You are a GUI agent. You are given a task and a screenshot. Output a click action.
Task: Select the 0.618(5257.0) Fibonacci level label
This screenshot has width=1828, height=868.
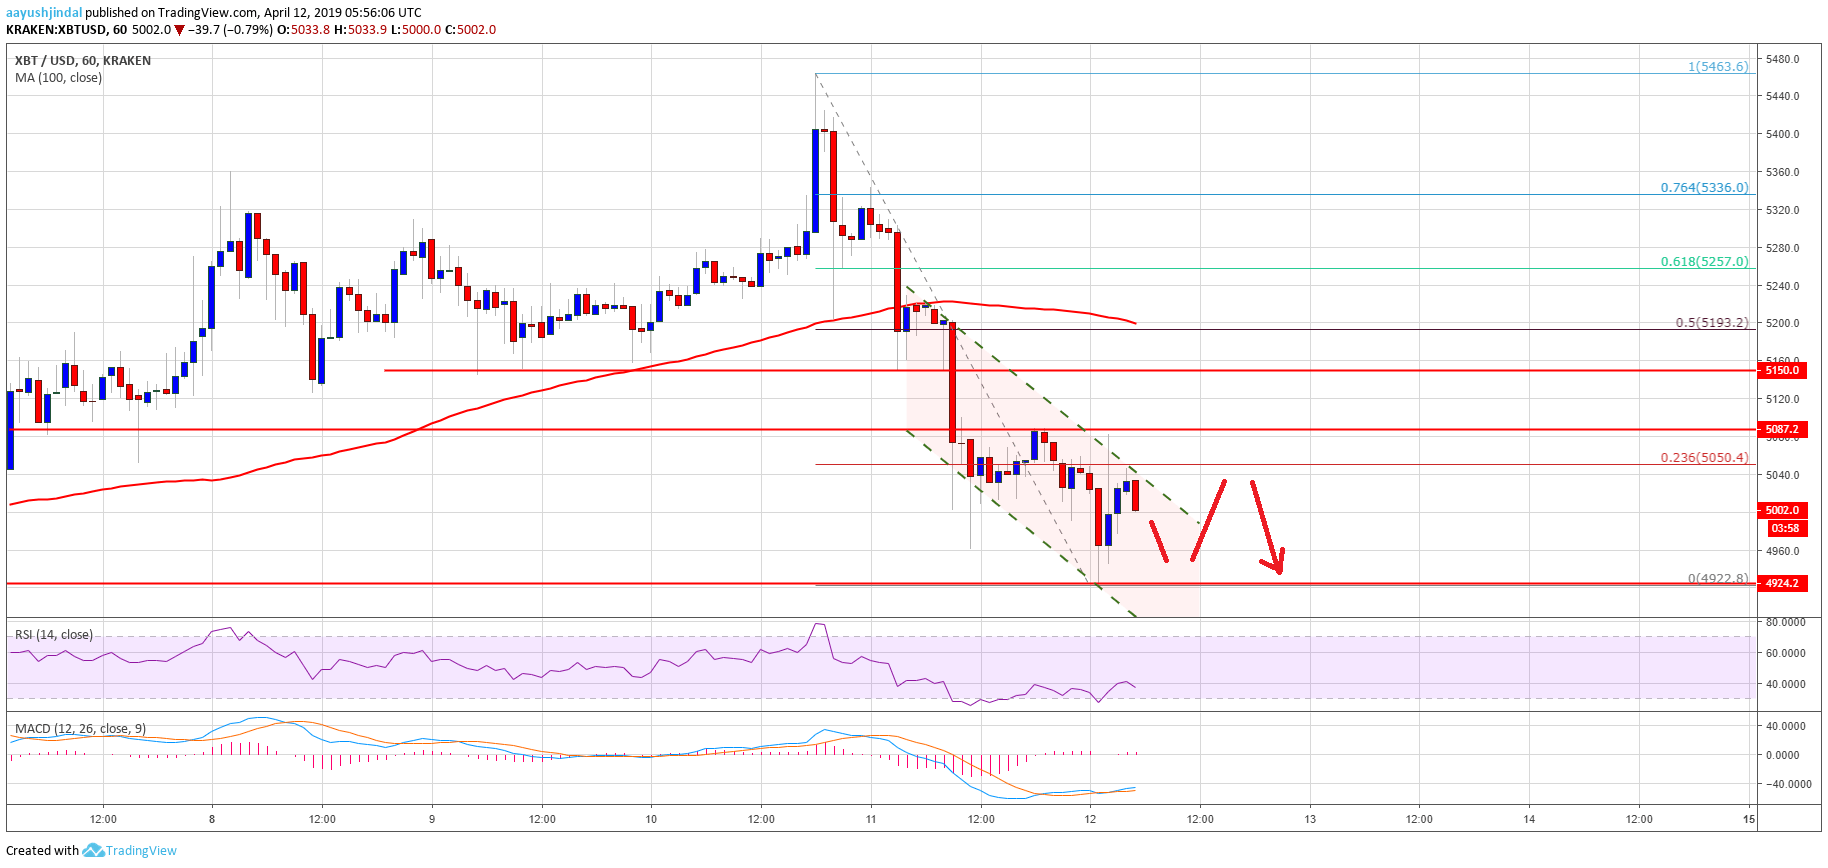click(x=1705, y=262)
